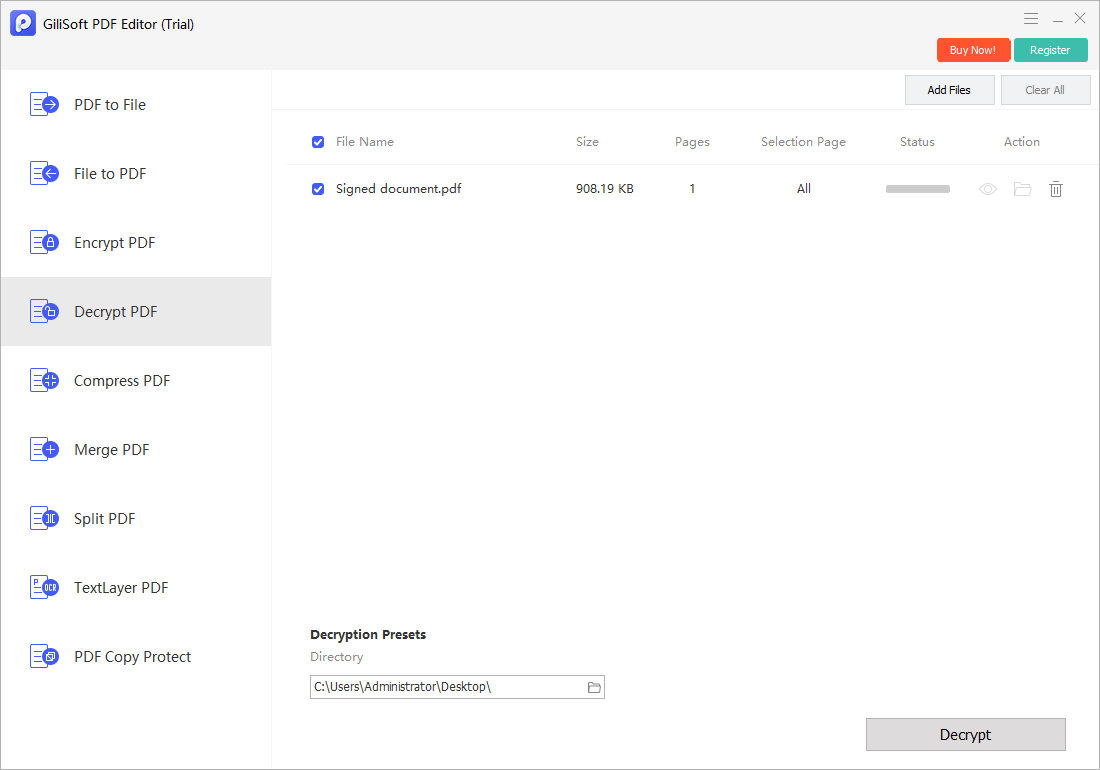Click the Pages column header

pyautogui.click(x=692, y=142)
